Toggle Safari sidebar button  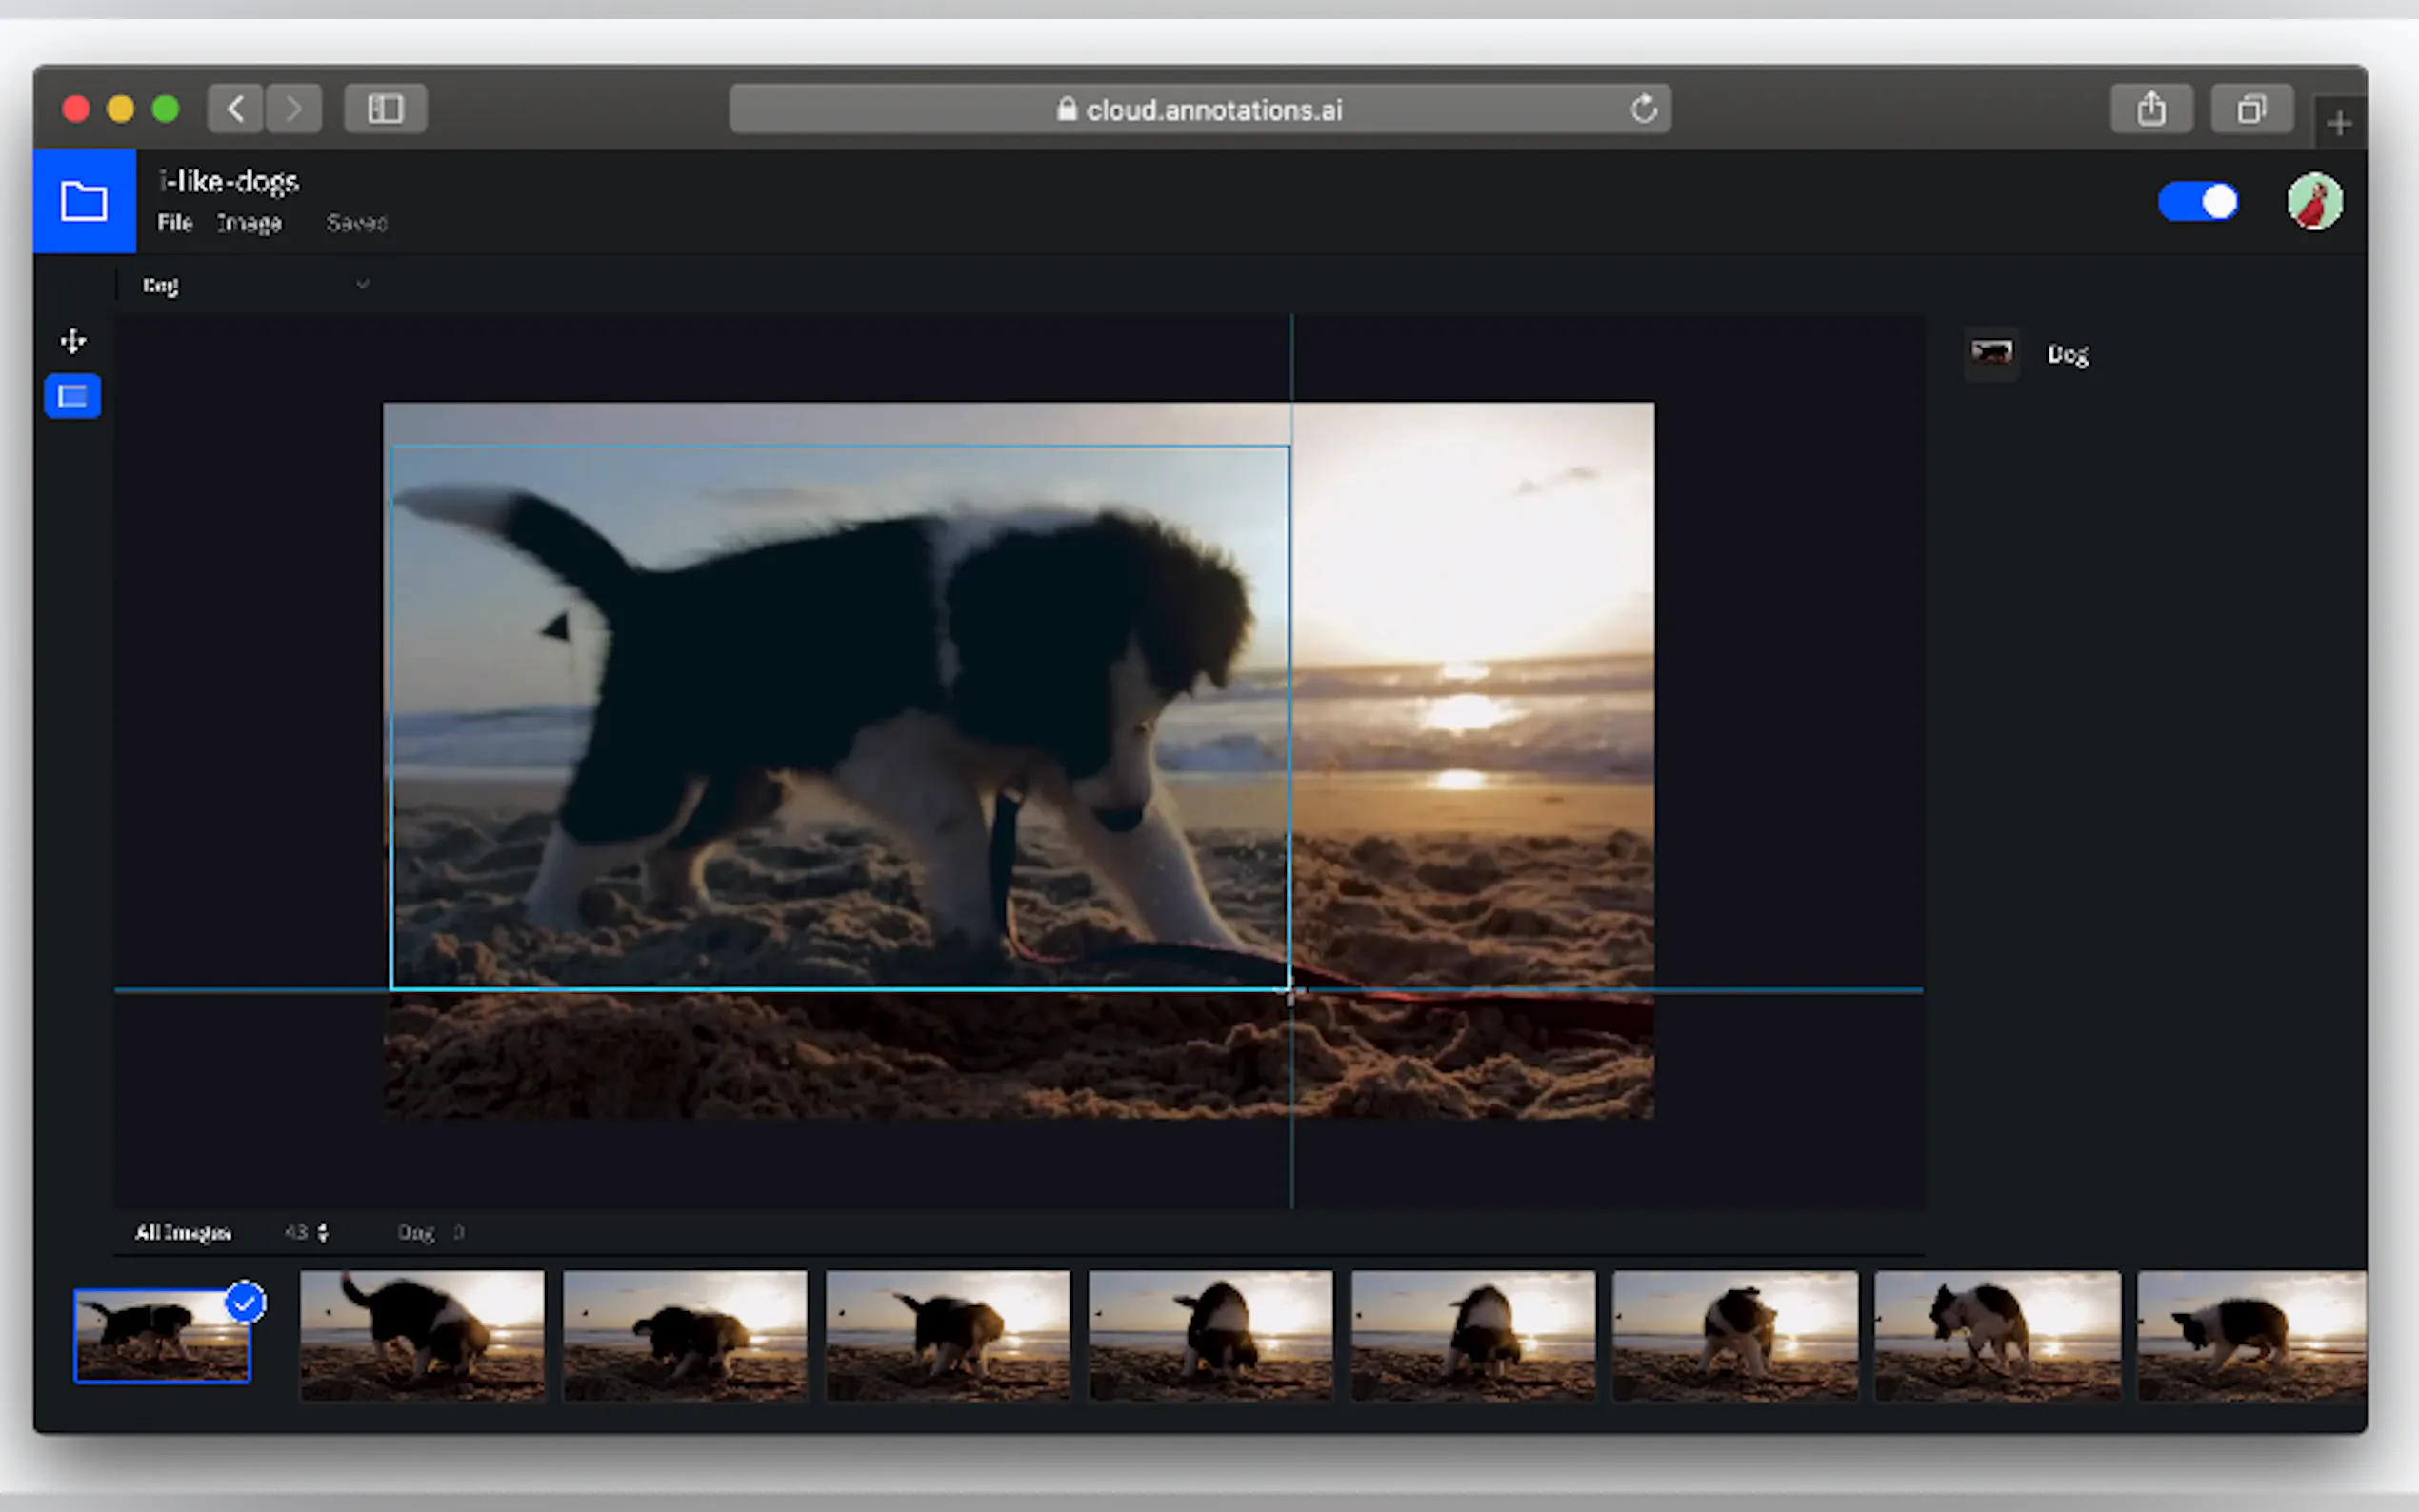385,108
